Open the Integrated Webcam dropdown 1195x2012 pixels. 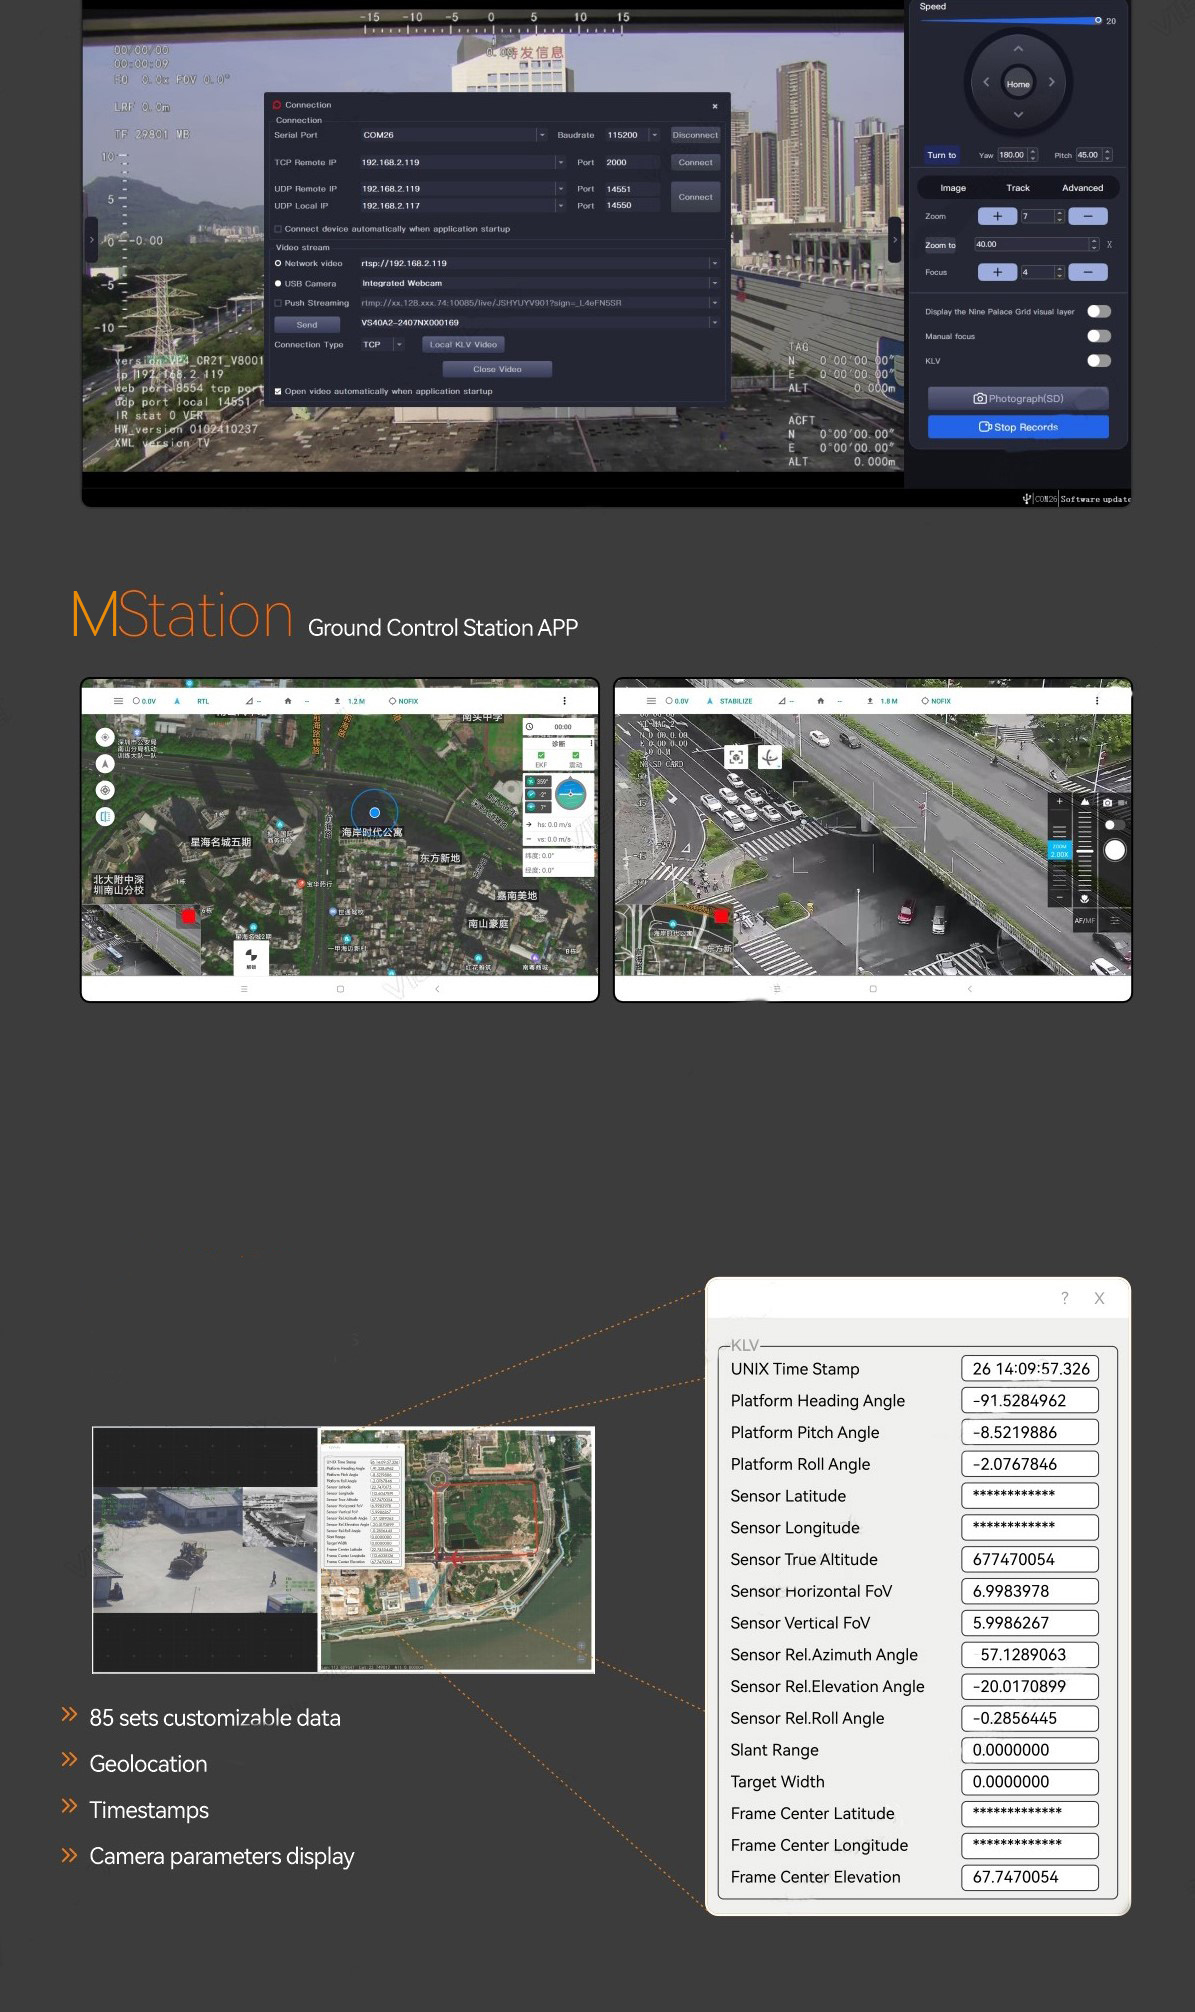[x=714, y=283]
